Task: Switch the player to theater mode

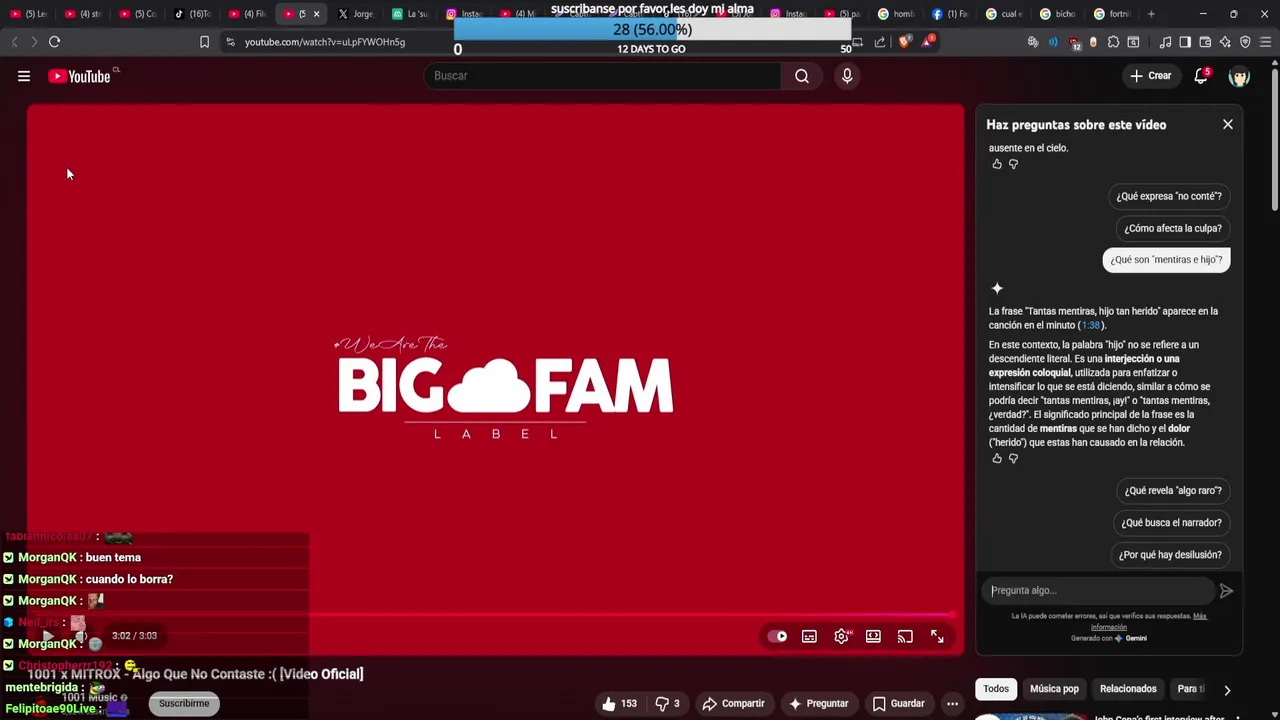Action: tap(873, 636)
